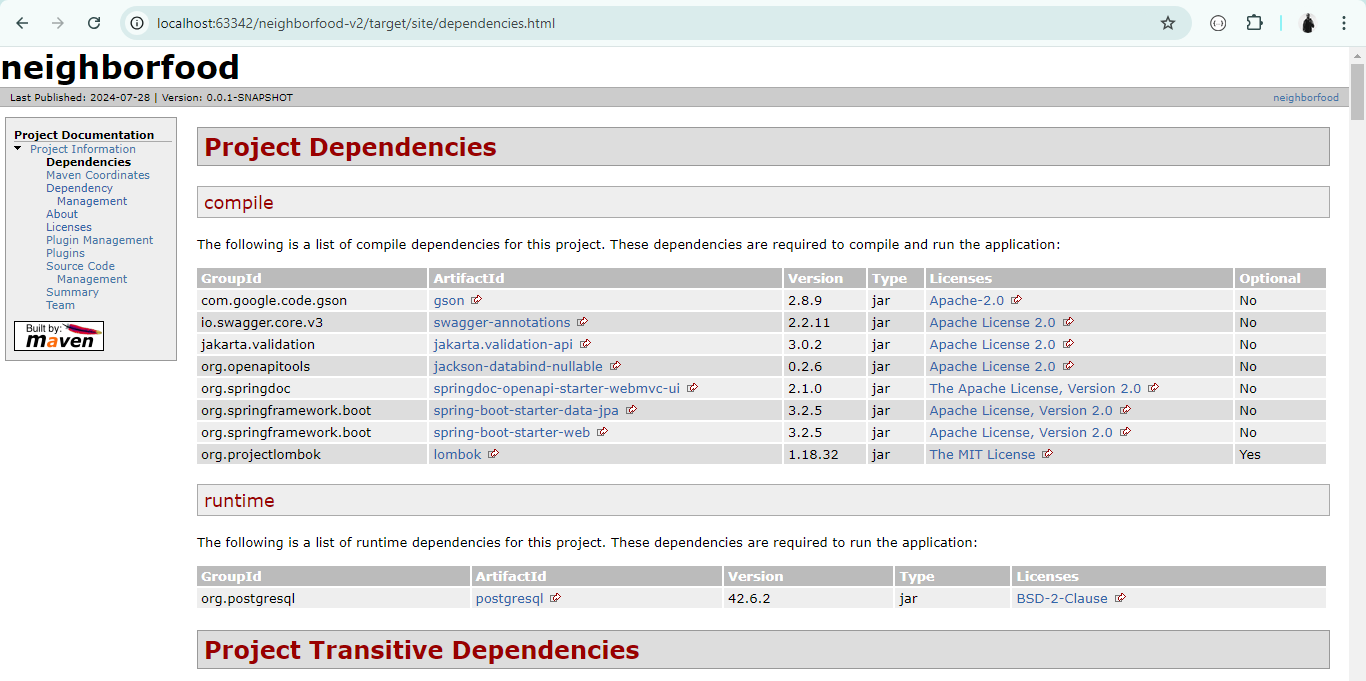Click the extension icon left of Extensions
This screenshot has width=1366, height=681.
(x=1218, y=23)
